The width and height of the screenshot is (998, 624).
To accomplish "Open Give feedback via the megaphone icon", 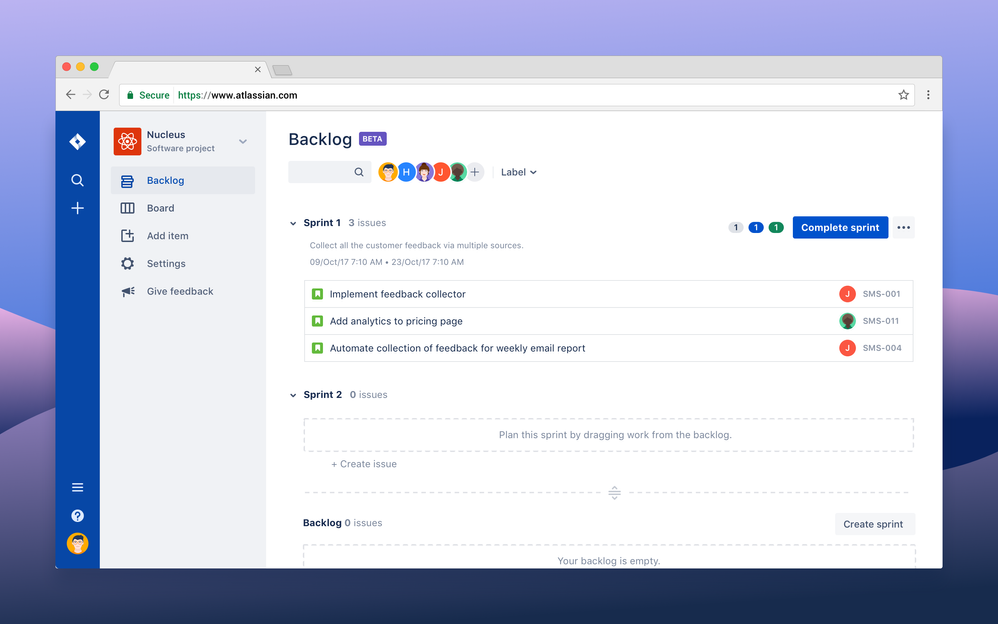I will tap(127, 291).
